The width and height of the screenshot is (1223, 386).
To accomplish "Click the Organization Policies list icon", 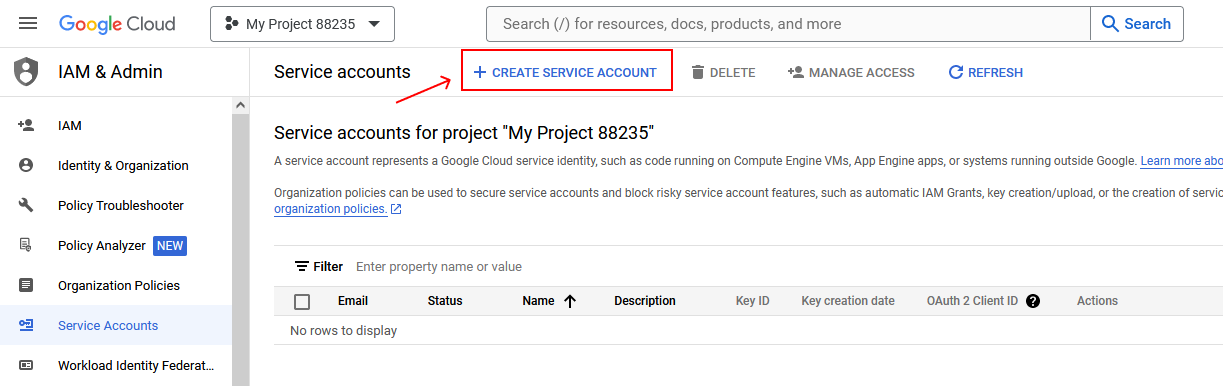I will pyautogui.click(x=26, y=286).
